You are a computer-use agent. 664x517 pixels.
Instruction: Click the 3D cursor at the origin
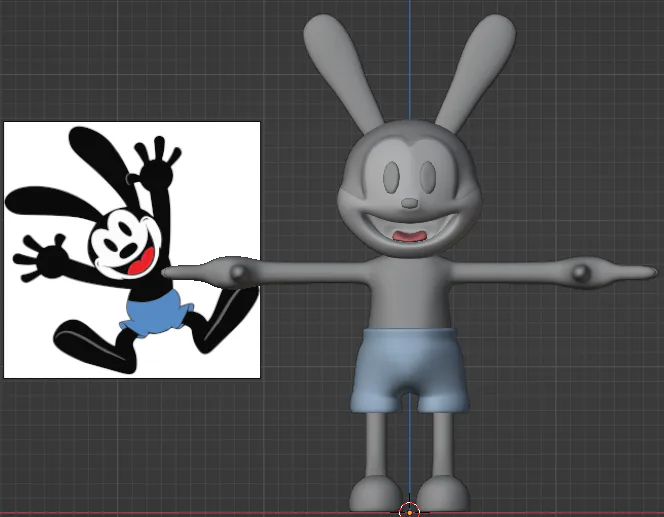tap(409, 510)
